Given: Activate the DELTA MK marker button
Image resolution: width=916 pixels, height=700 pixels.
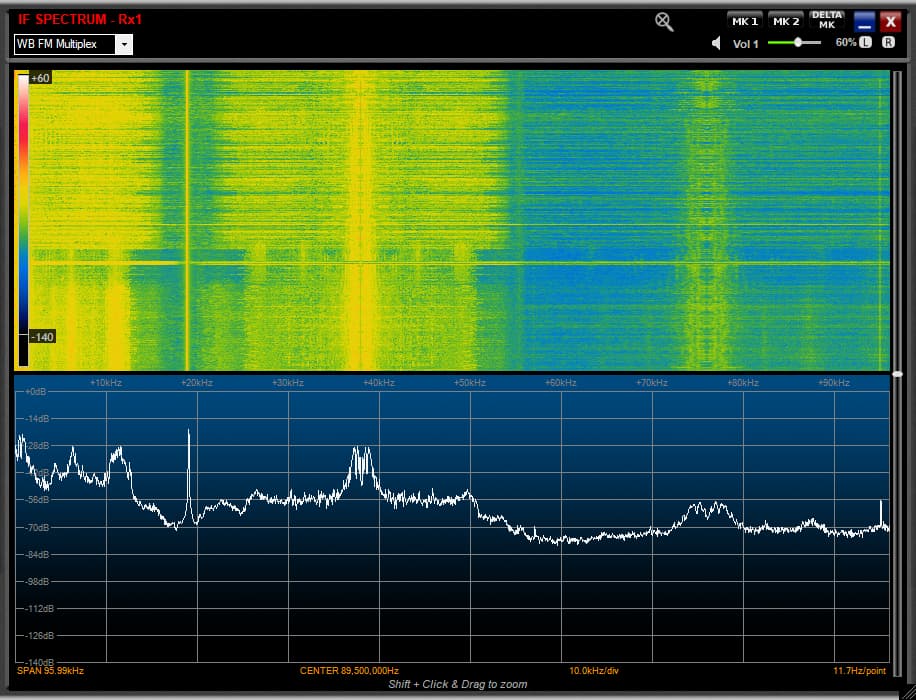Looking at the screenshot, I should [x=827, y=20].
